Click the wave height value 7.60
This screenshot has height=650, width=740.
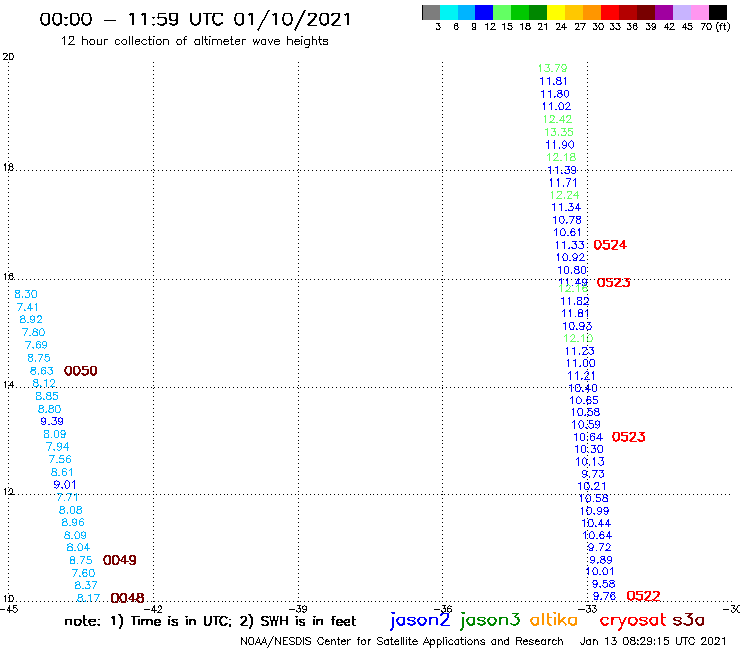(x=84, y=574)
